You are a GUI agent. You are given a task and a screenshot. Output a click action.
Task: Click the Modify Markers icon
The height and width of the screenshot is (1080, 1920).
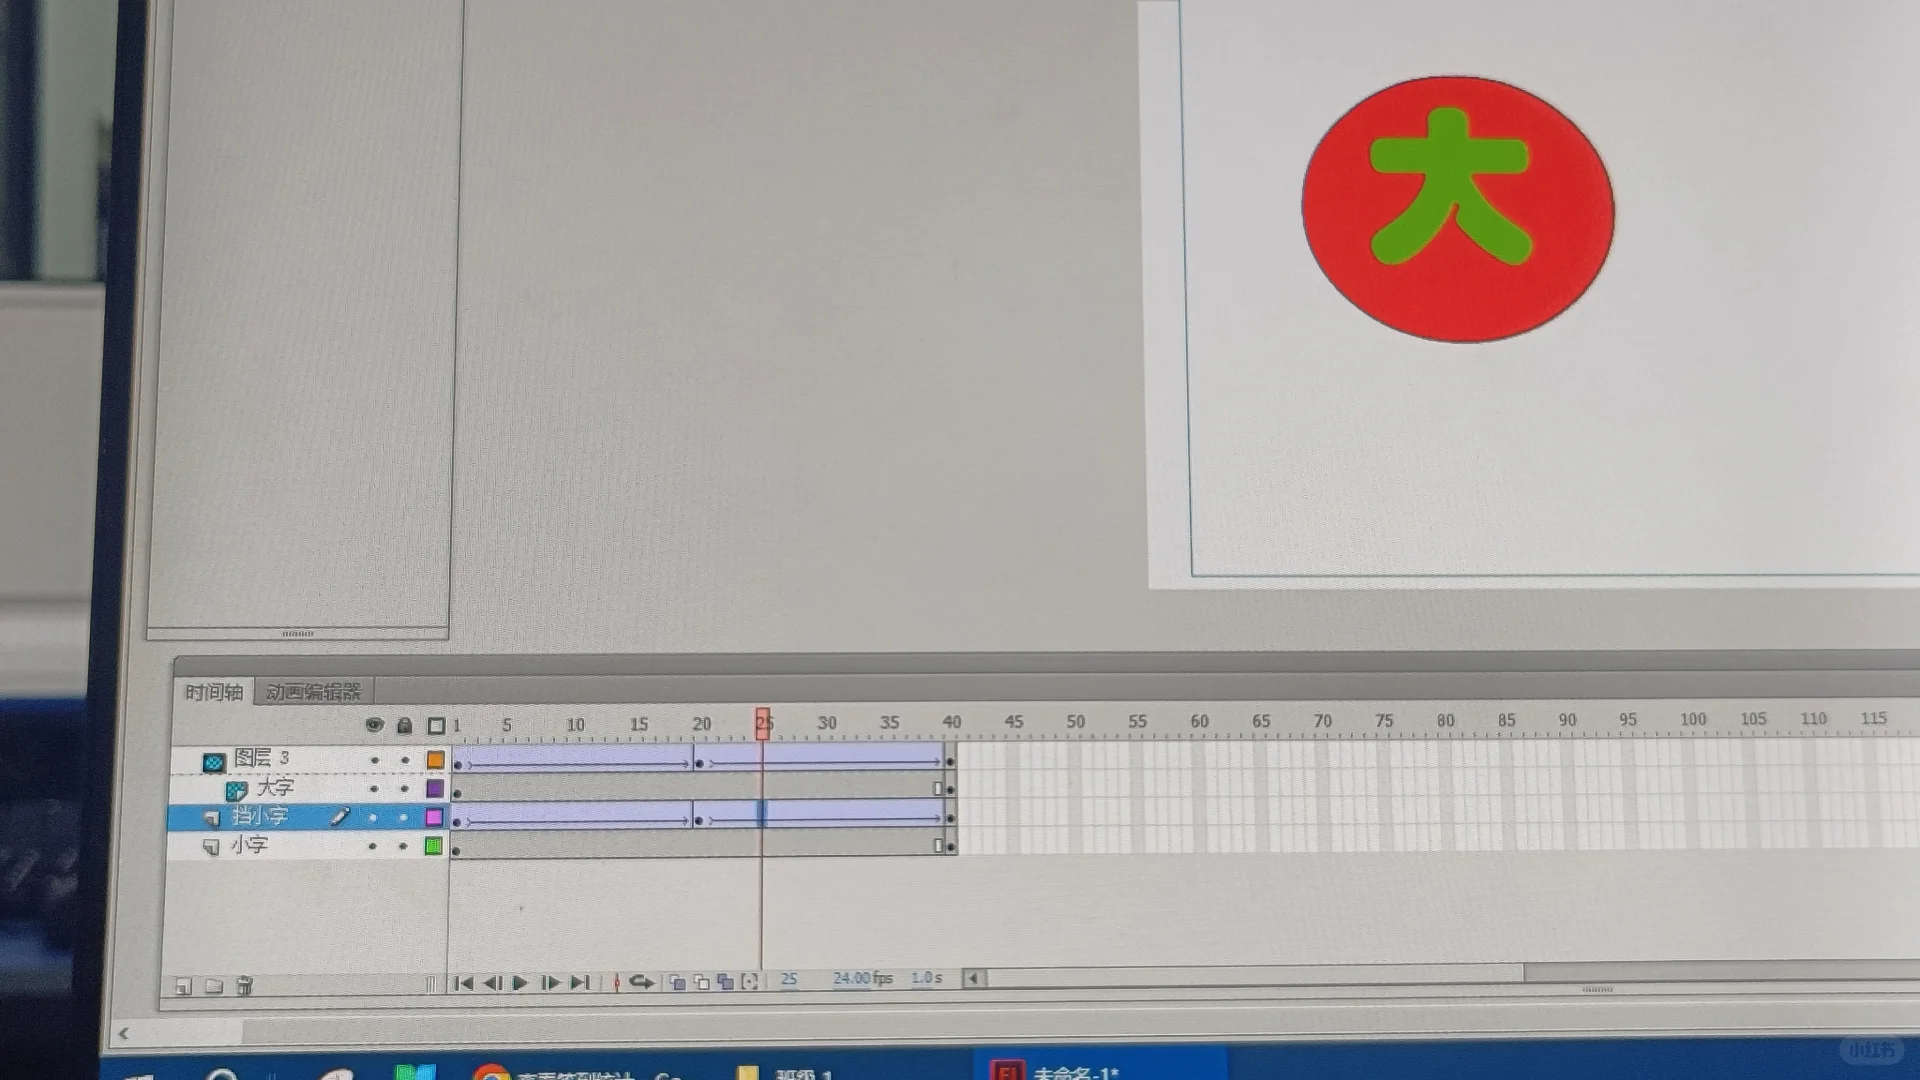pyautogui.click(x=750, y=983)
